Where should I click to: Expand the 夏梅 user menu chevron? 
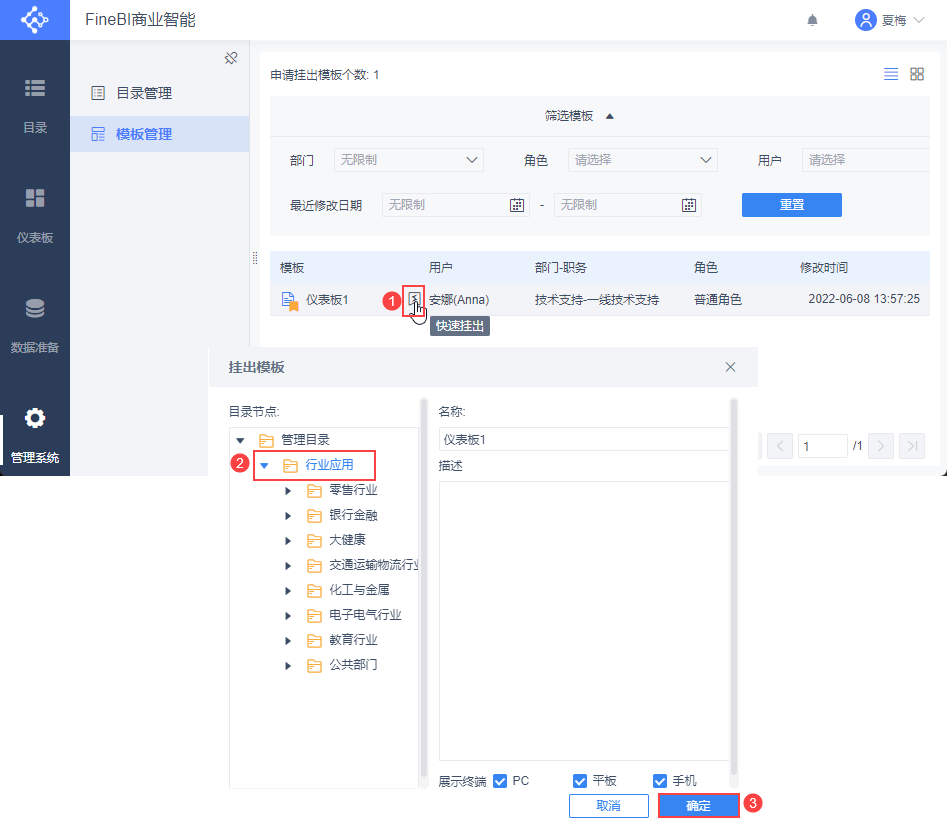pyautogui.click(x=919, y=20)
